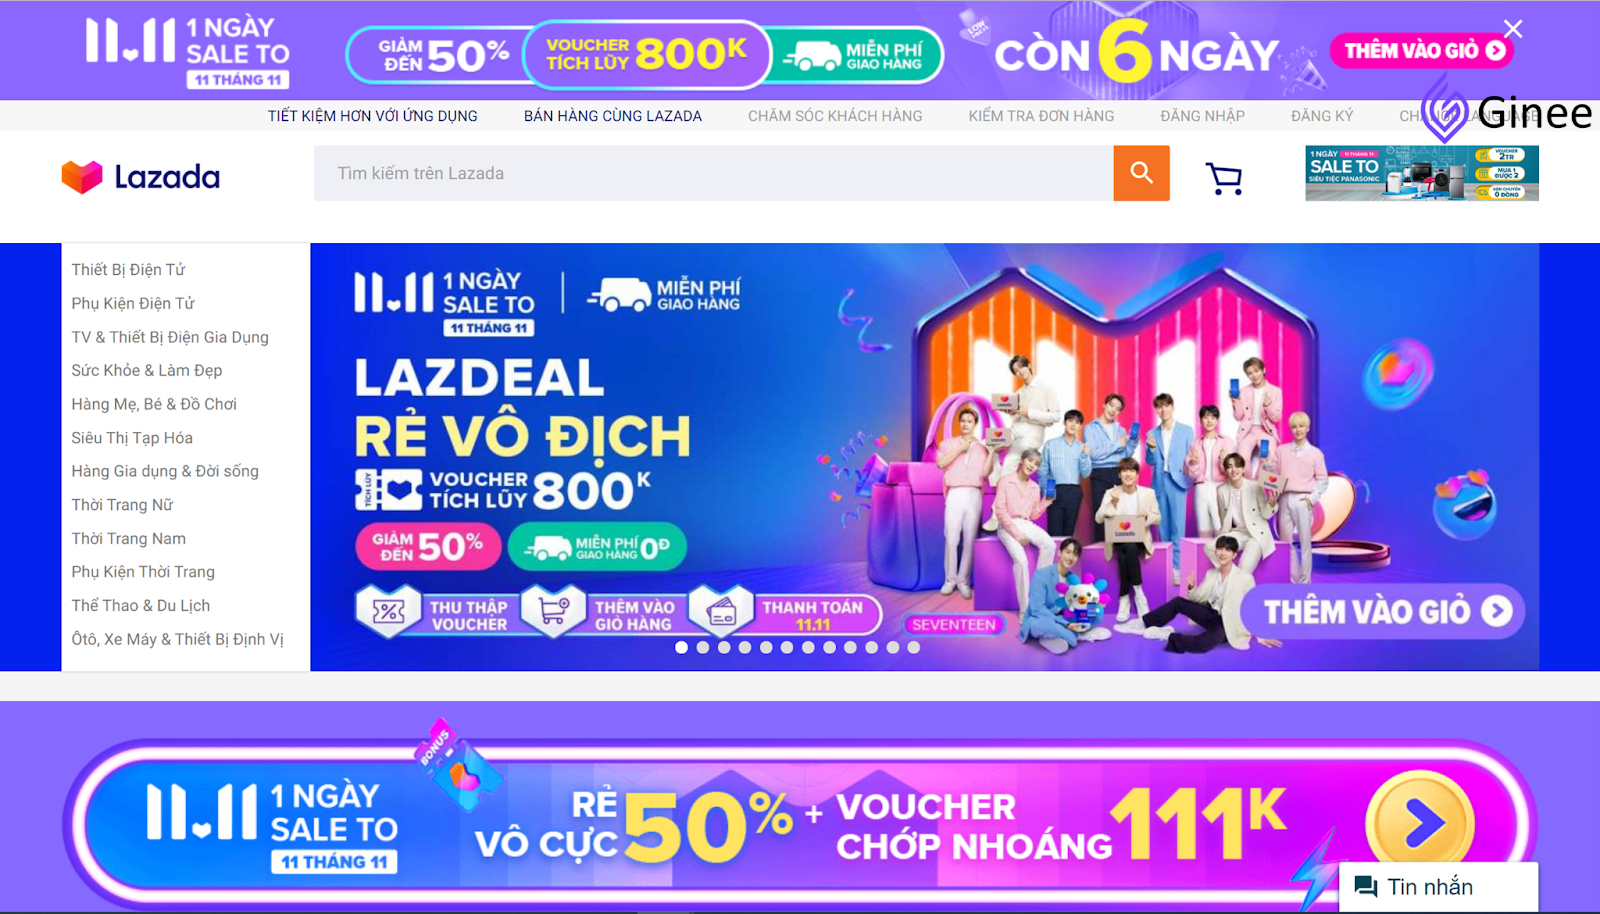Screen dimensions: 1600x914
Task: Open Chăm Sóc Khách Hàng menu
Action: click(x=835, y=116)
